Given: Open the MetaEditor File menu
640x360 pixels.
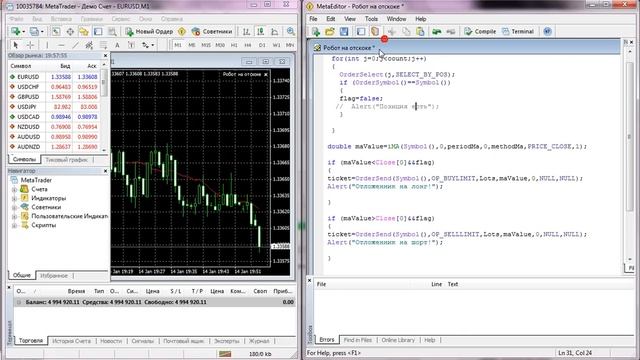Looking at the screenshot, I should [x=313, y=19].
